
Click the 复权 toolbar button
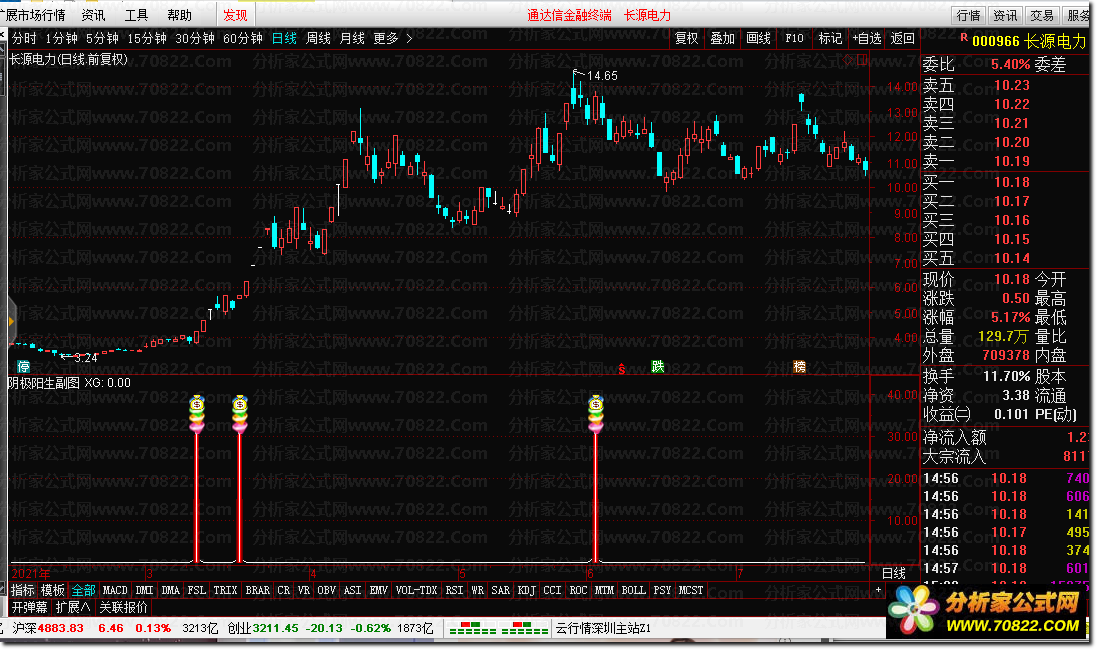[x=686, y=39]
